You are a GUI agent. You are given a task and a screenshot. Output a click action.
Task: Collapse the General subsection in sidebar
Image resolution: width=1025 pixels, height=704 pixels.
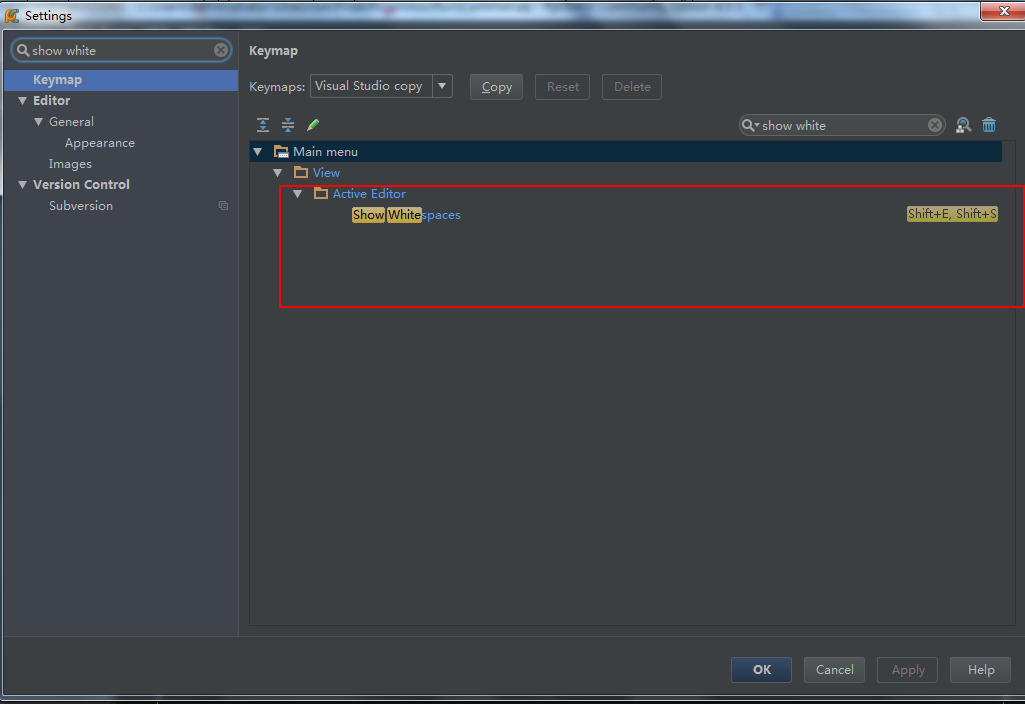39,122
